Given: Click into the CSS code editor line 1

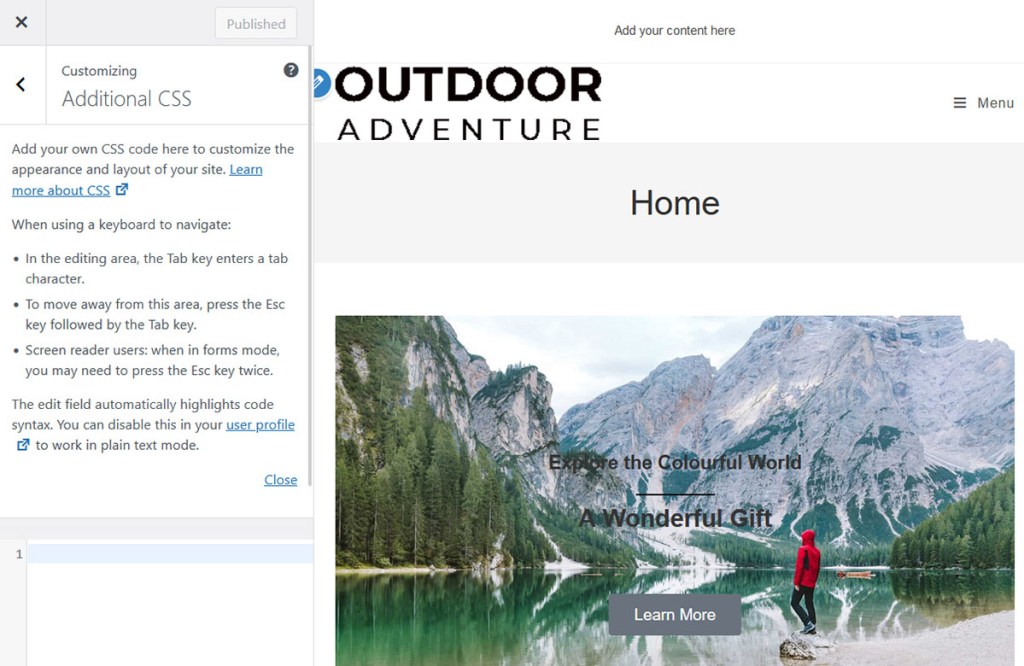Looking at the screenshot, I should (170, 554).
